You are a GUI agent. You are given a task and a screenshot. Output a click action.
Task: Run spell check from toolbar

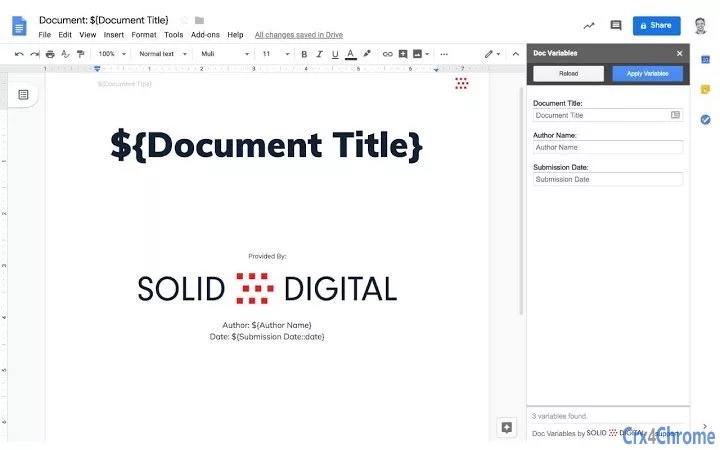pos(65,54)
